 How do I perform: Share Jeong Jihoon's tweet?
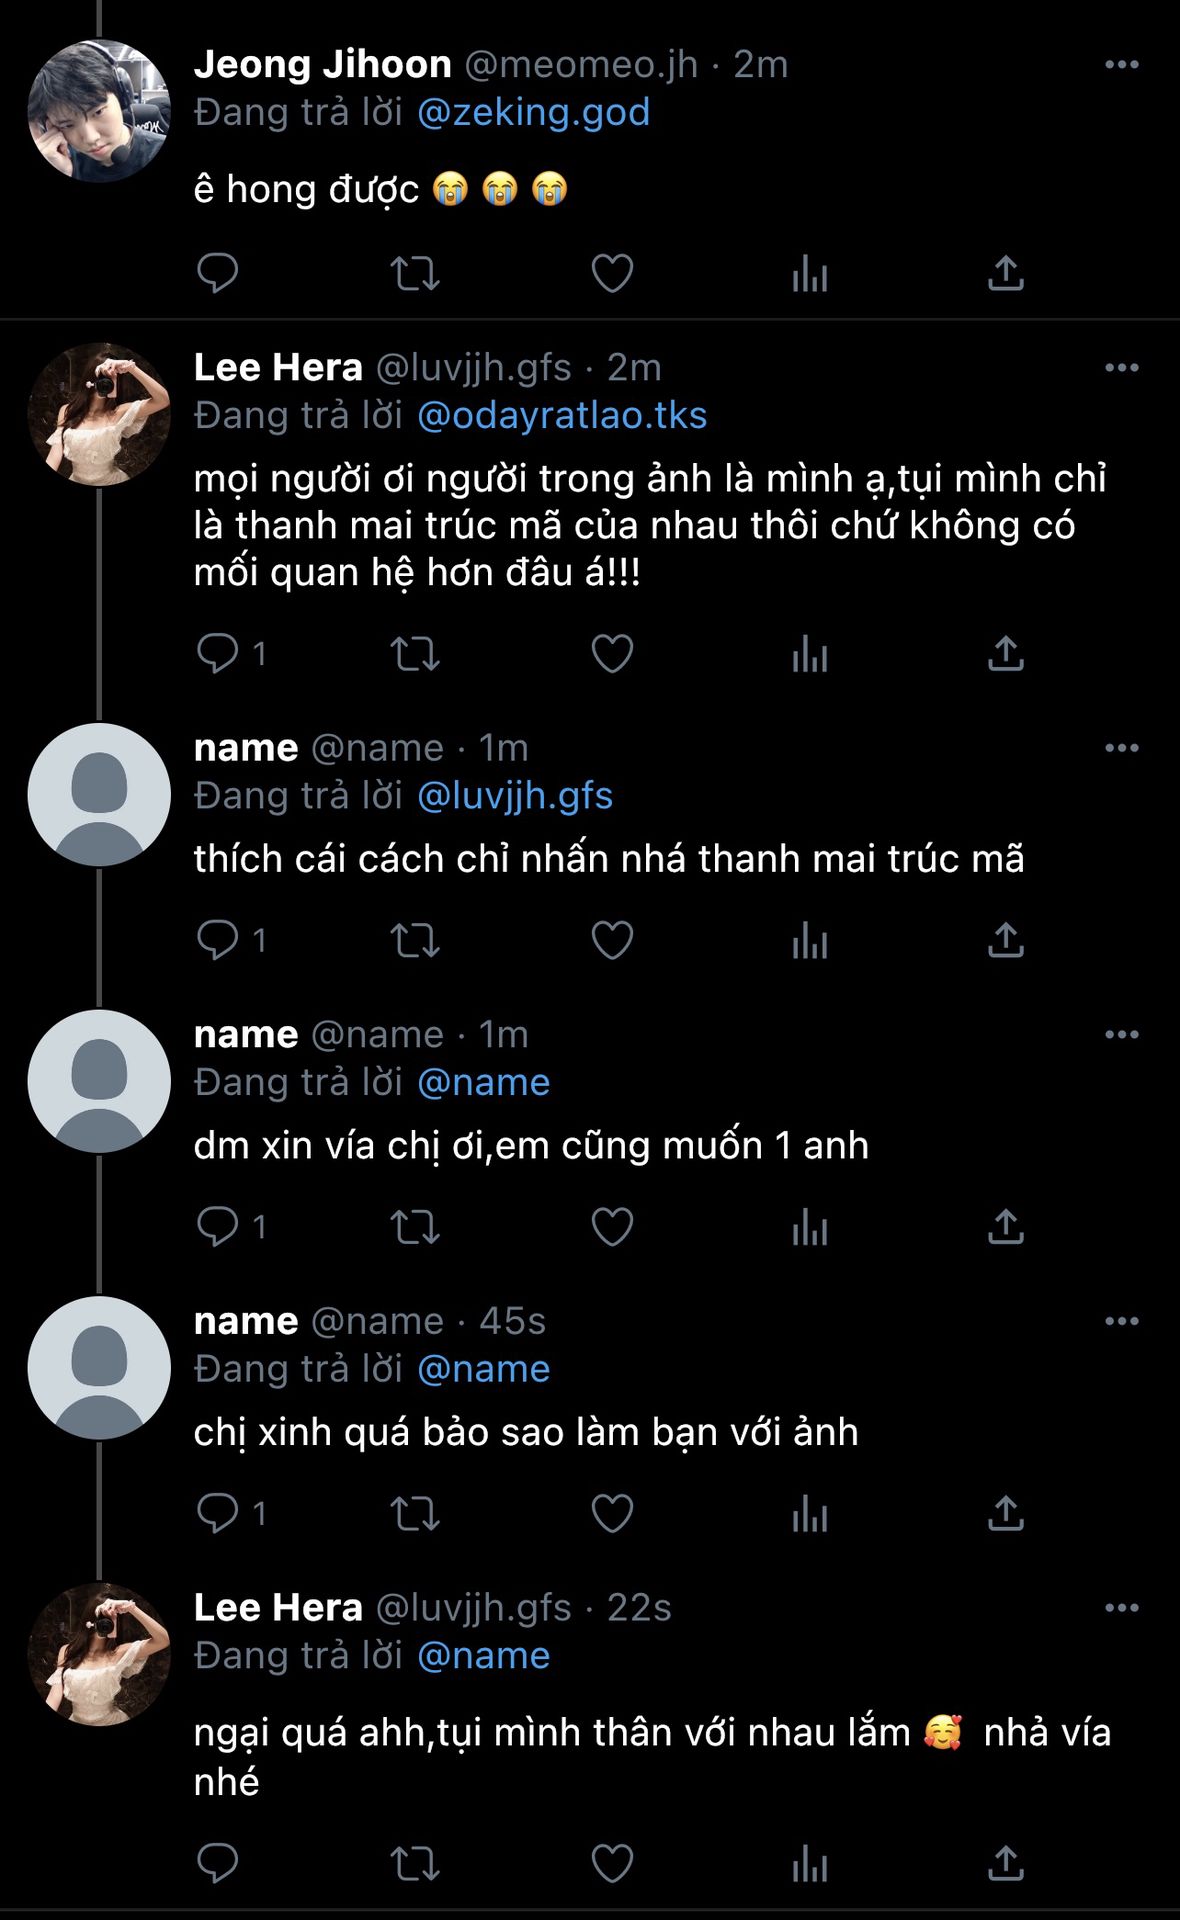[x=1005, y=273]
